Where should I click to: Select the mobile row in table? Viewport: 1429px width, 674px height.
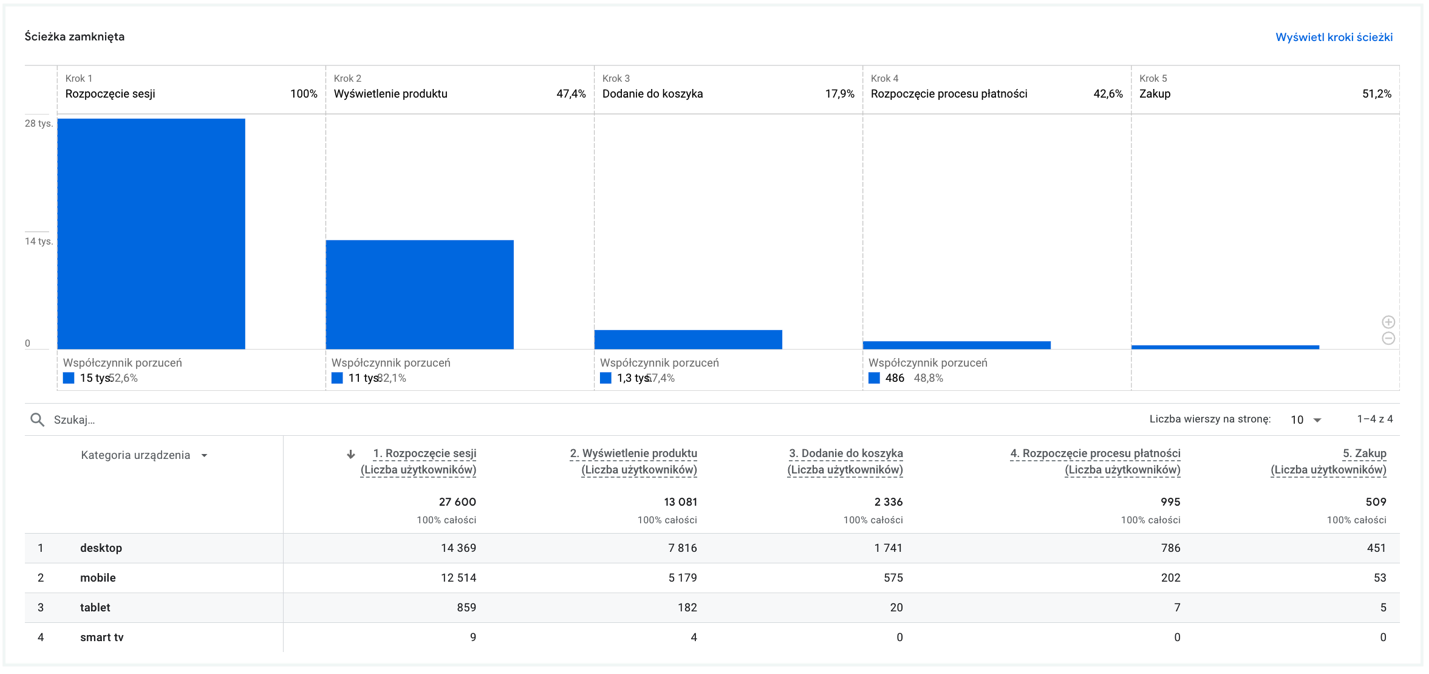click(98, 578)
